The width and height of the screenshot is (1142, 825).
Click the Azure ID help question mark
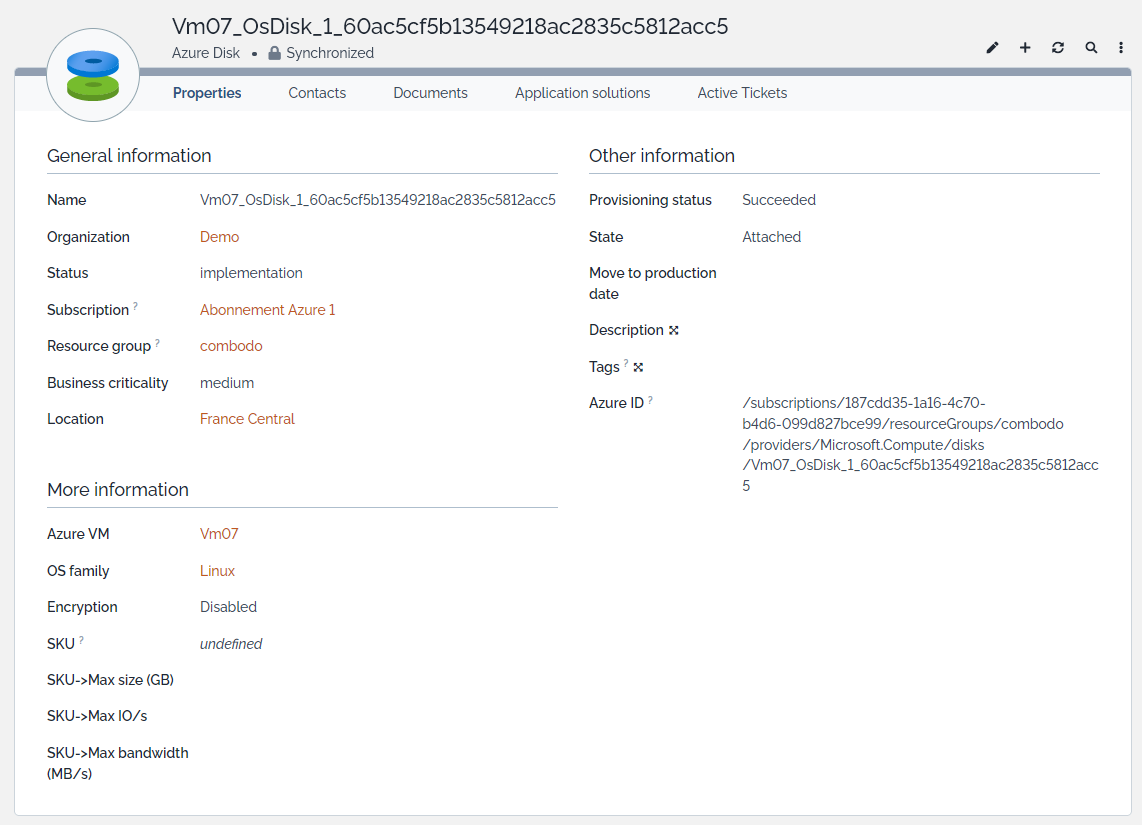pyautogui.click(x=651, y=400)
